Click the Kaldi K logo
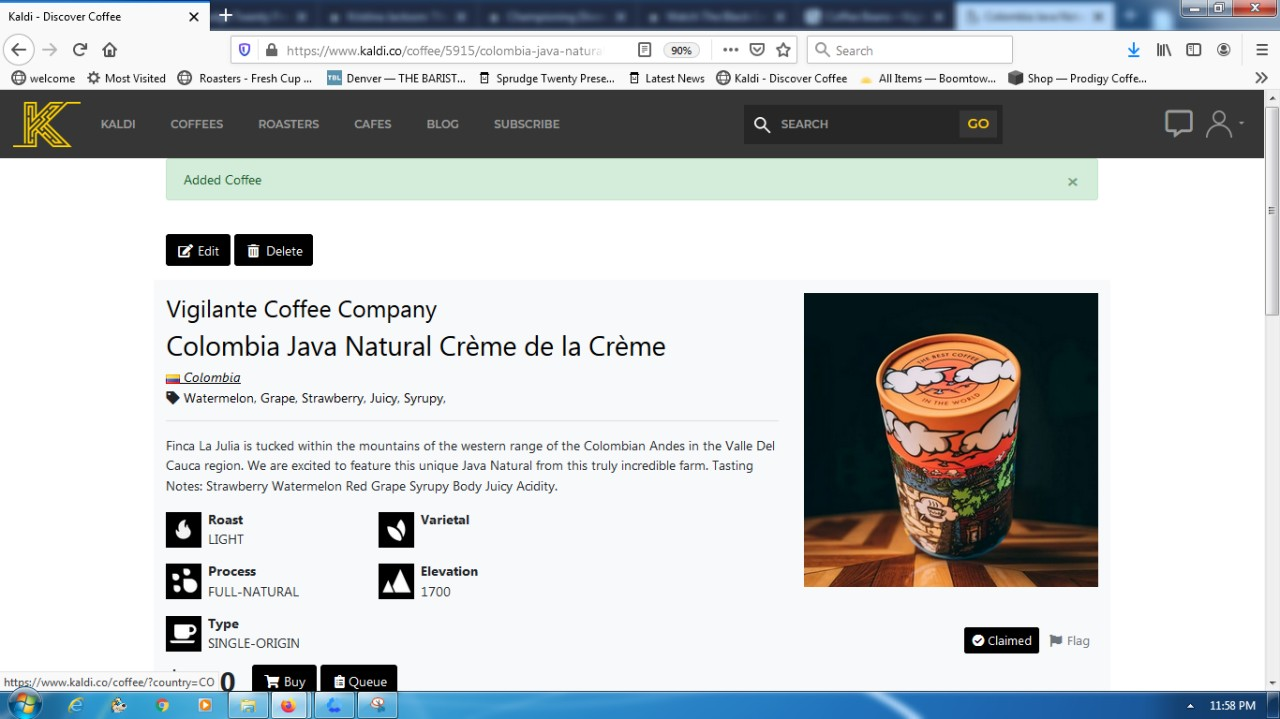 [46, 125]
